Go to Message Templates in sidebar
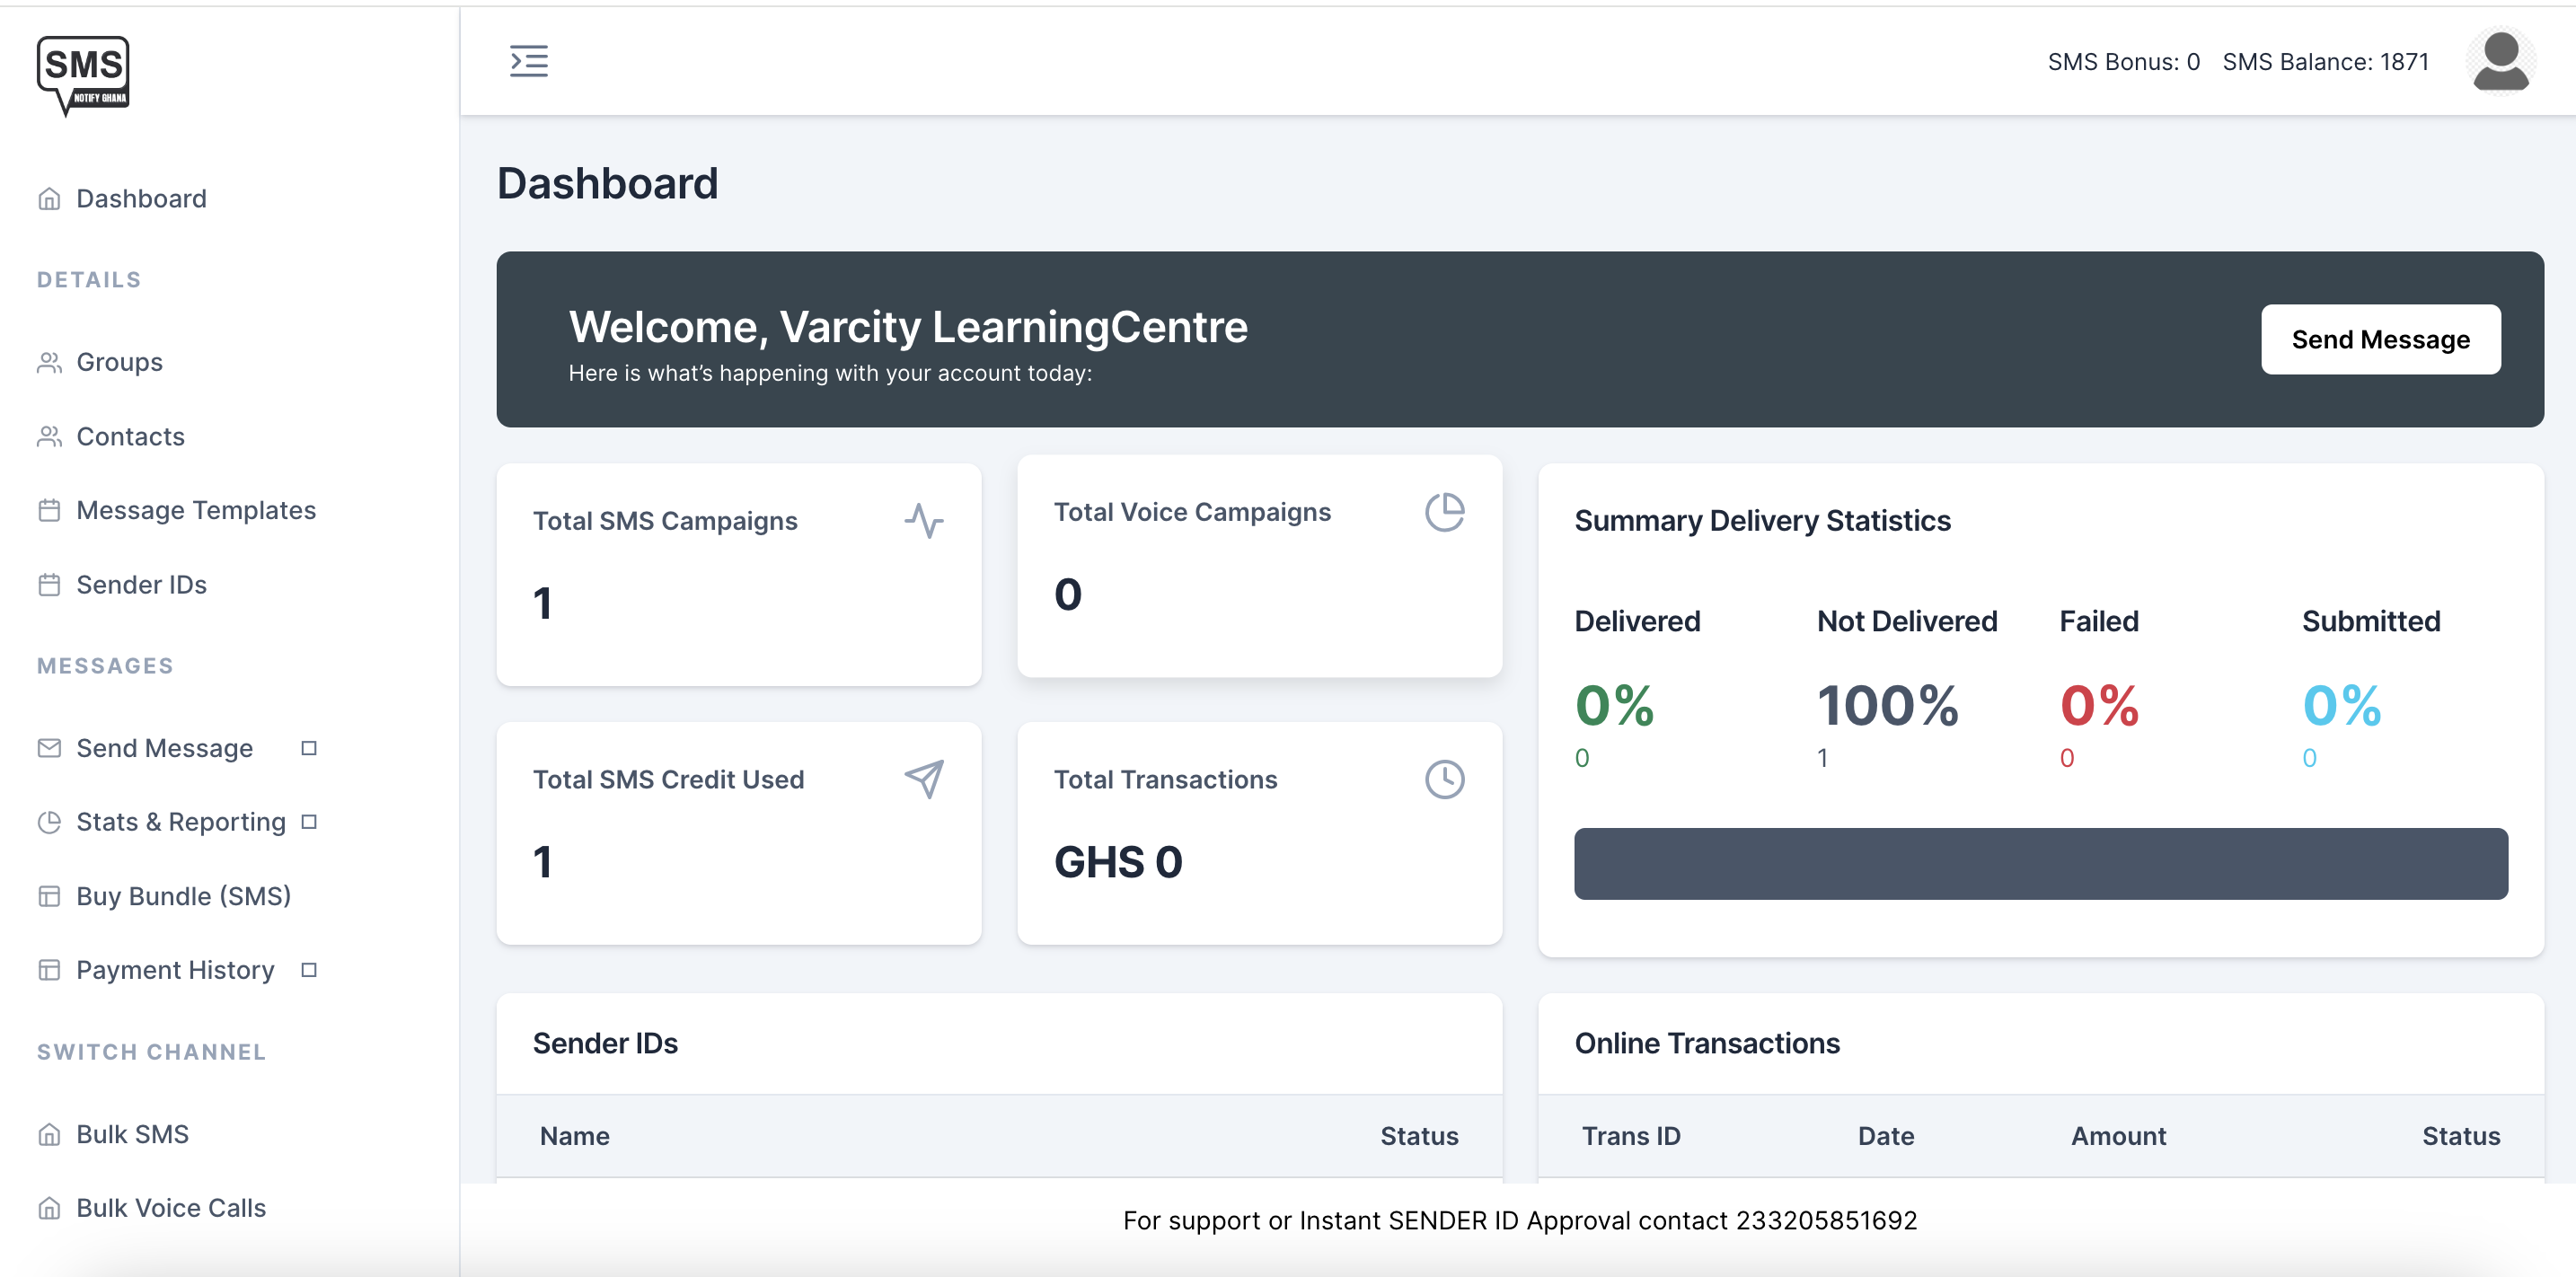The image size is (2576, 1277). [195, 510]
